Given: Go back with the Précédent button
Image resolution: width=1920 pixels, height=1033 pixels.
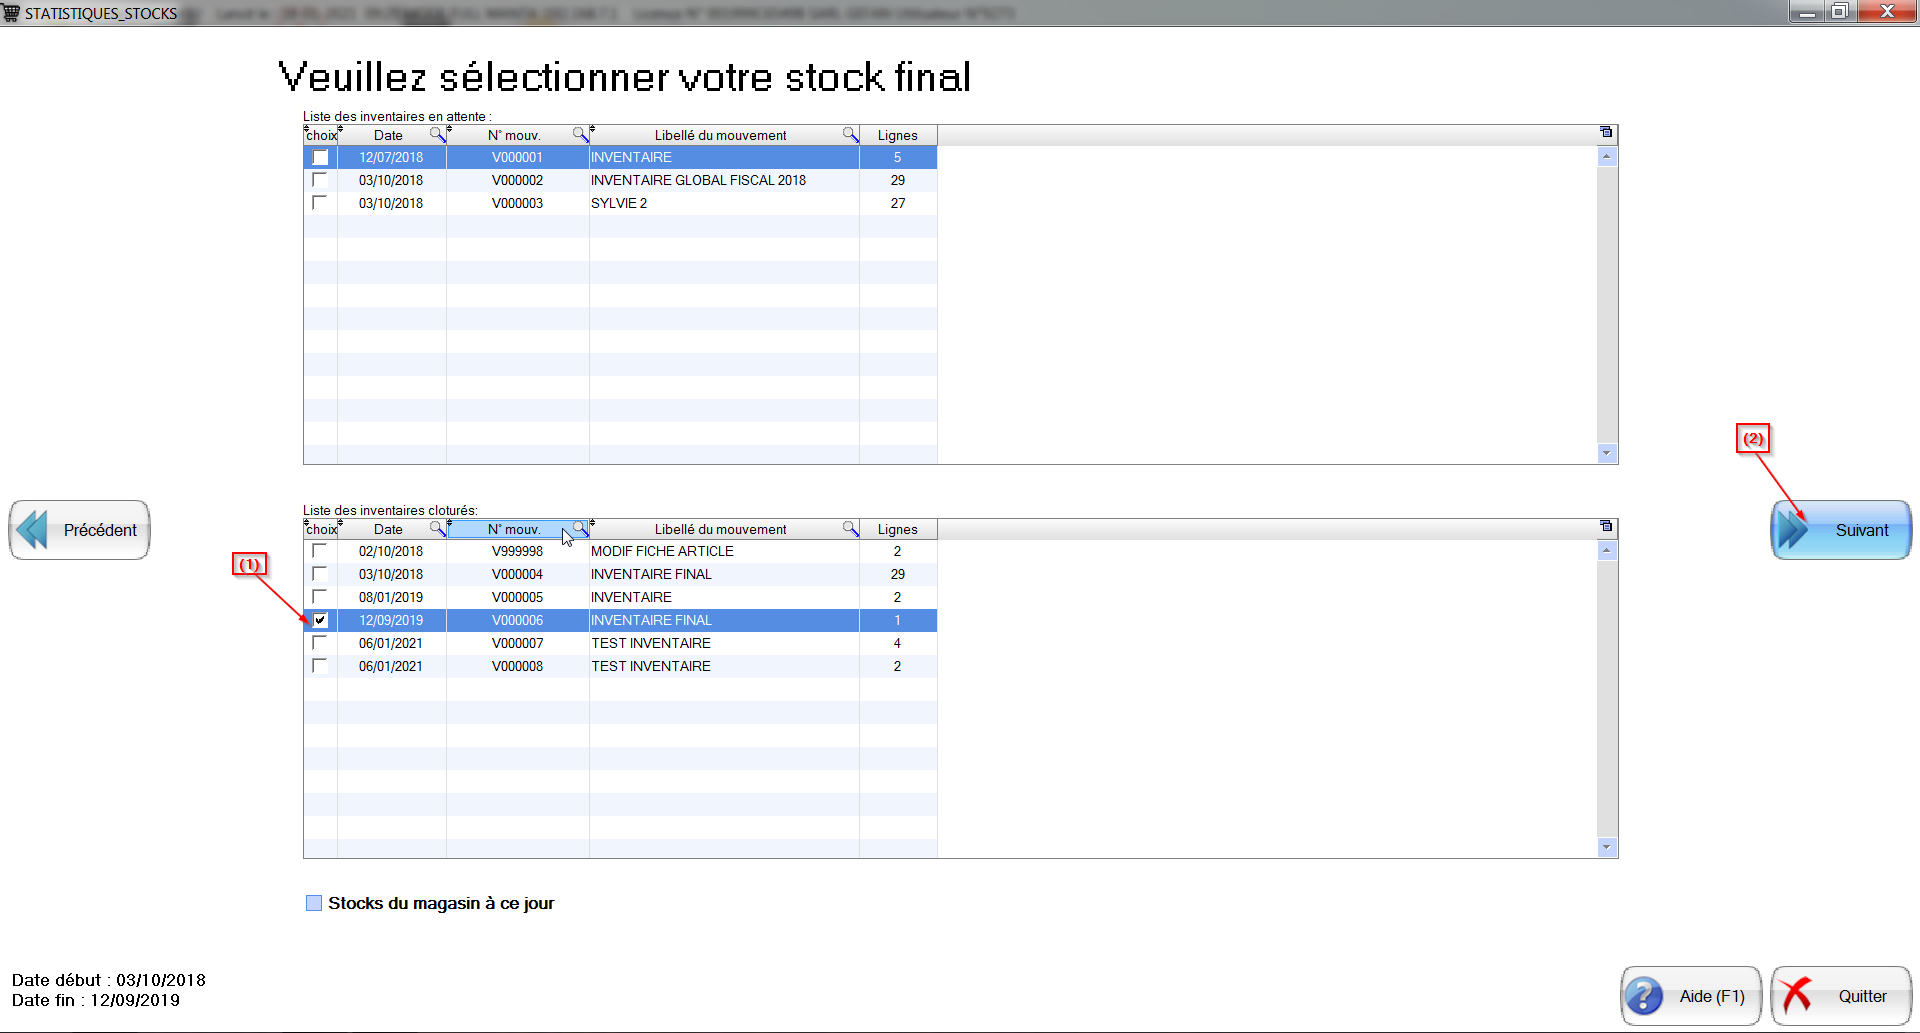Looking at the screenshot, I should [80, 530].
